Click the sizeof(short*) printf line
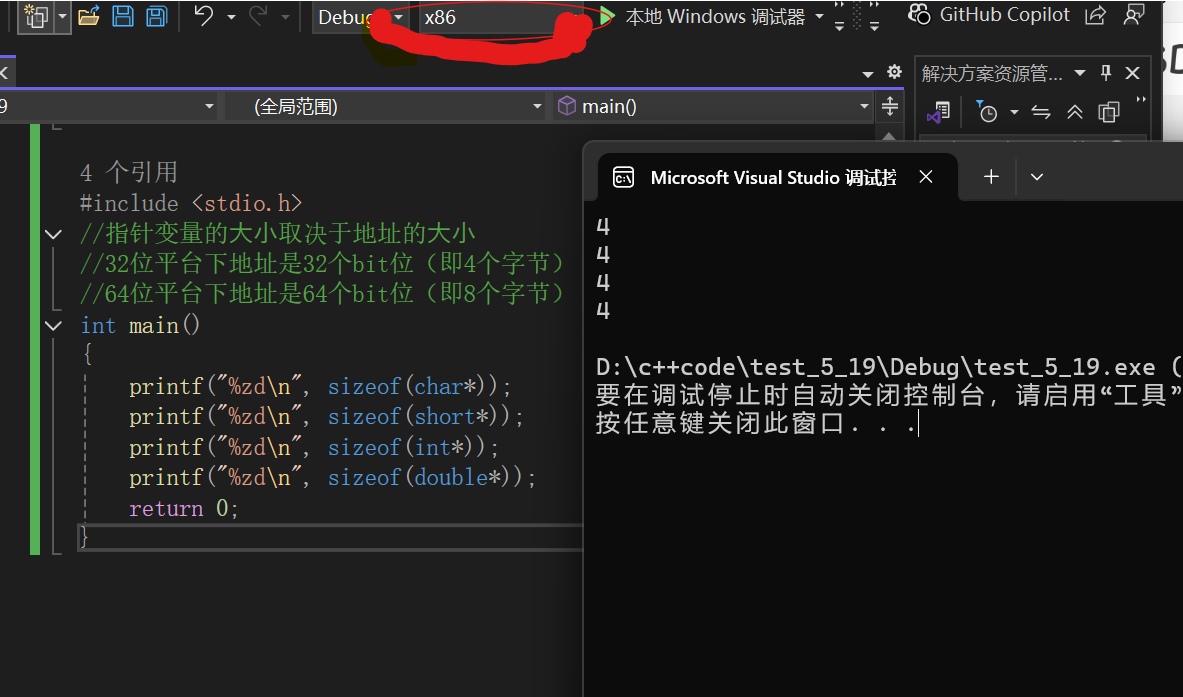Screen dimensions: 1183x697 pyautogui.click(x=326, y=416)
